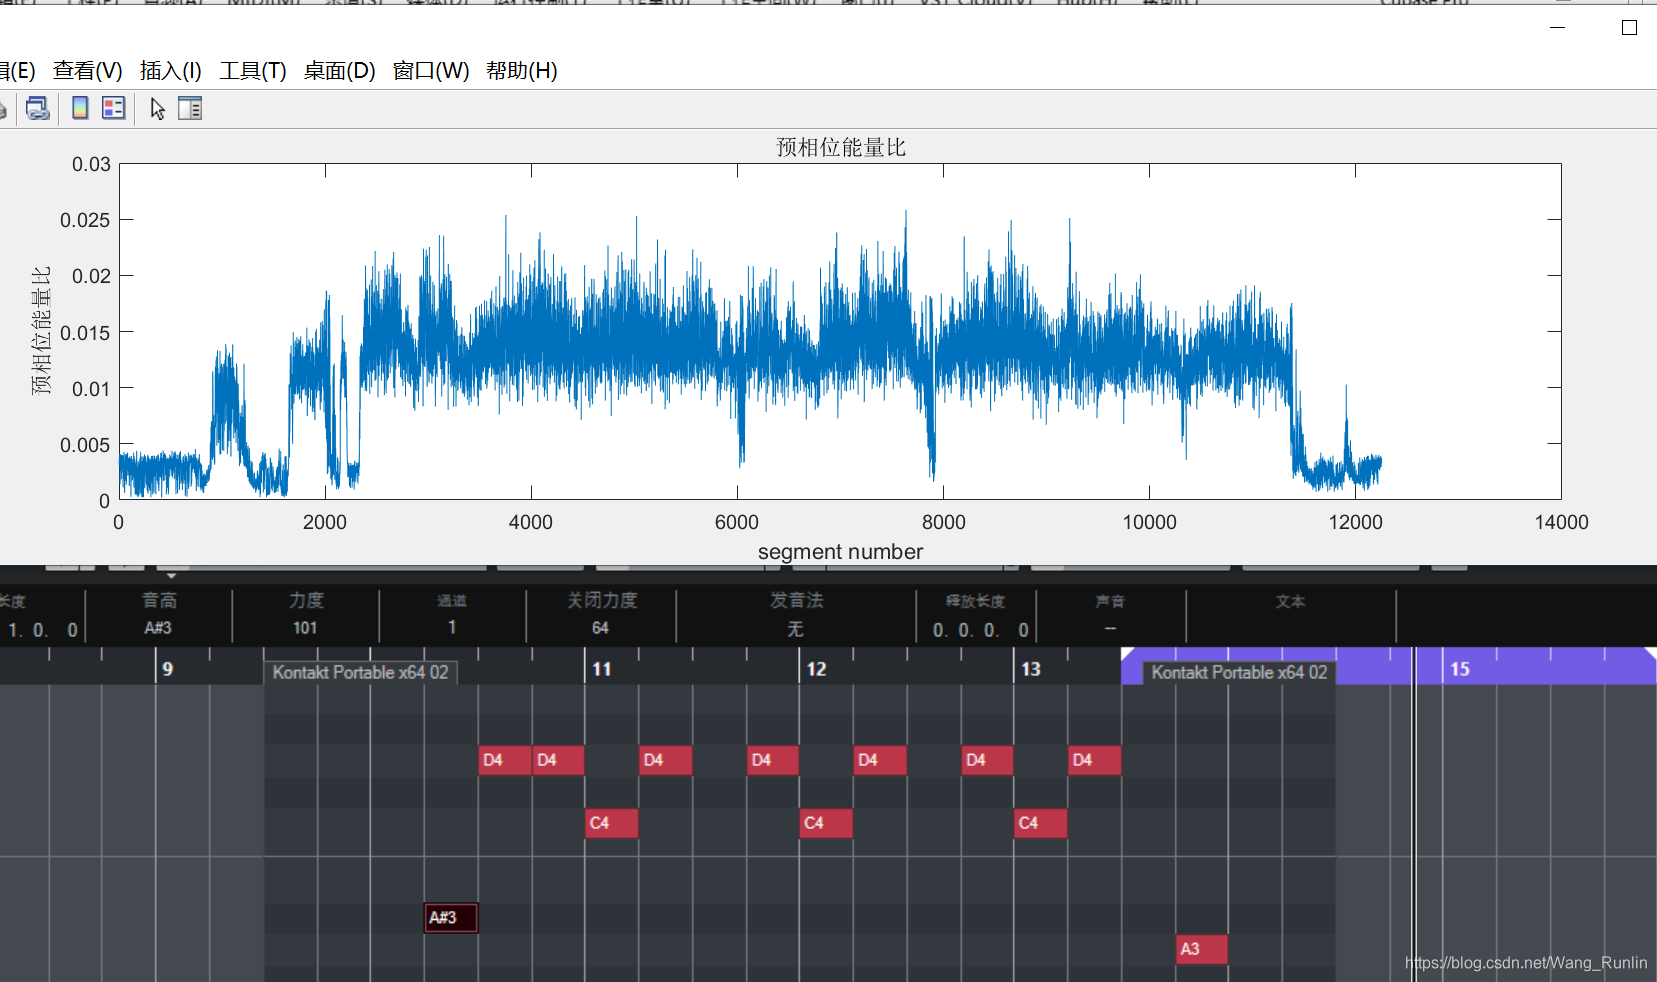Click the channel value field 1
Screen dimensions: 1657x982
(452, 628)
